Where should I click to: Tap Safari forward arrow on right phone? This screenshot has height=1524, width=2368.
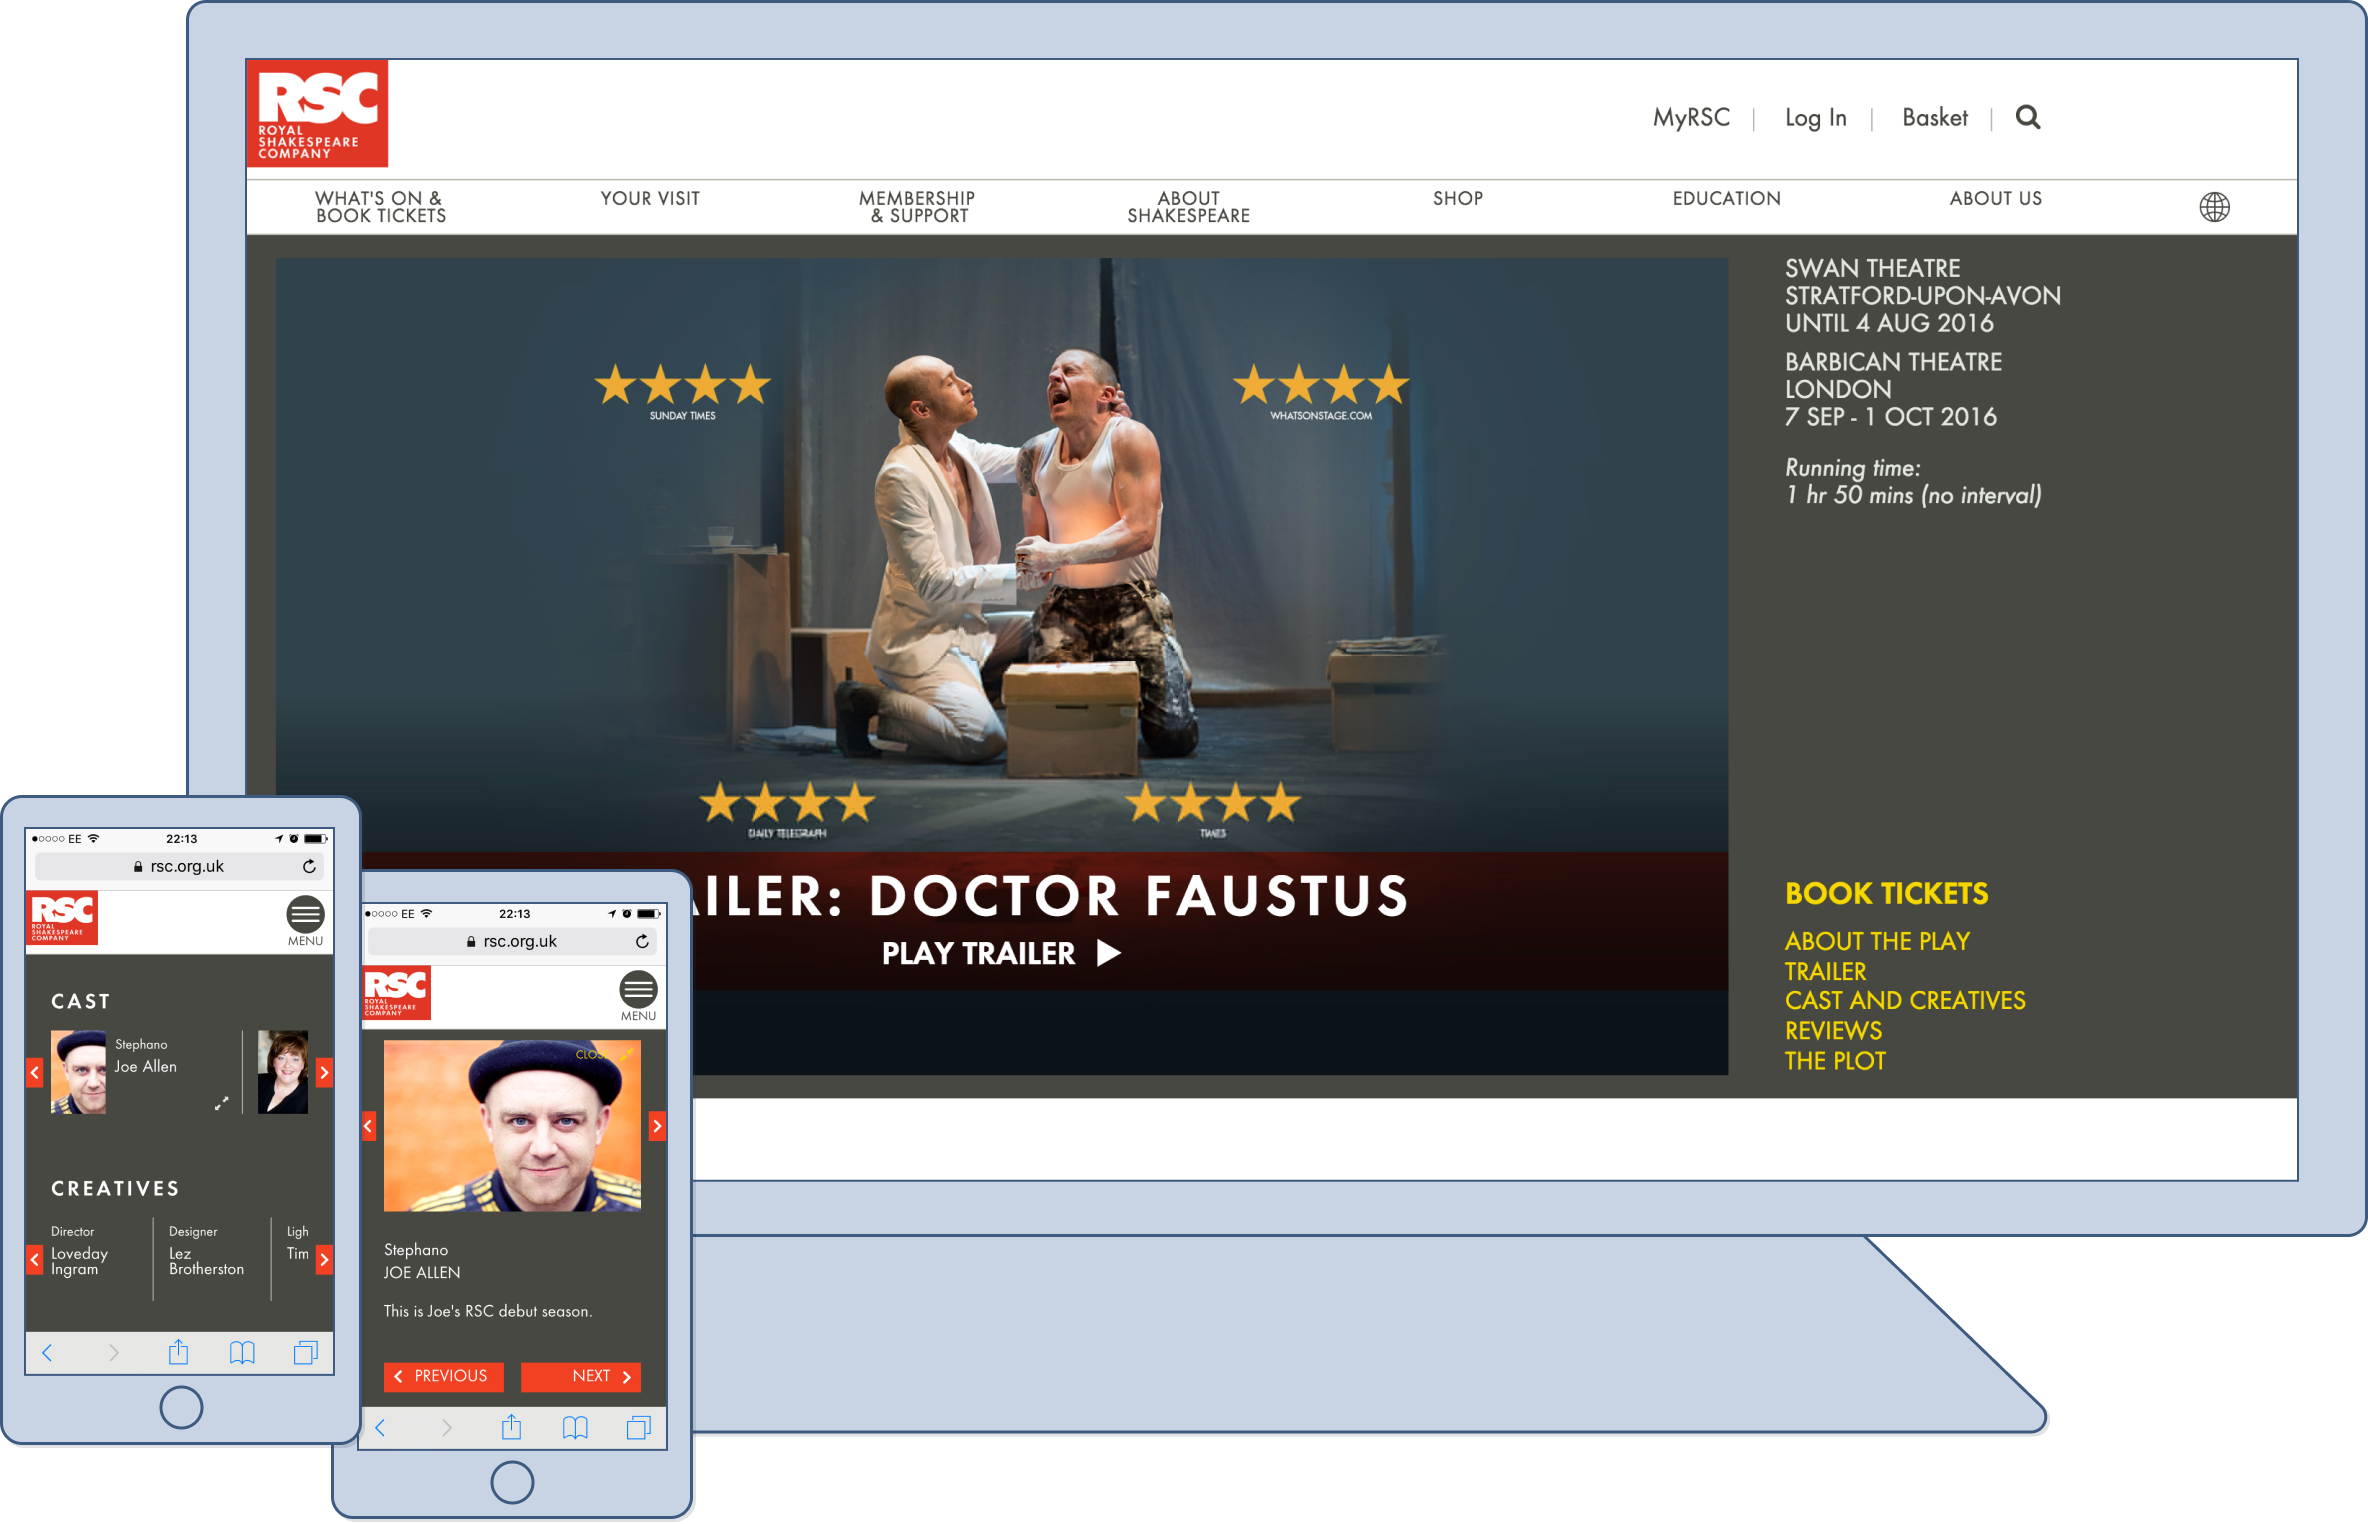pos(446,1428)
